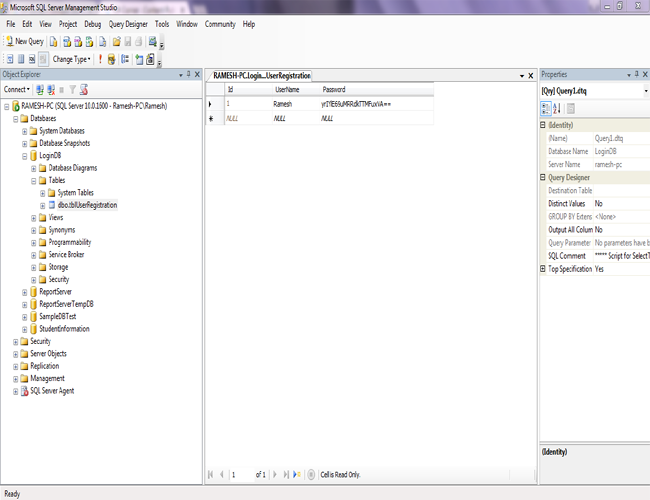Click the Stop icon in Object Explorer toolbar
The height and width of the screenshot is (500, 650).
coord(62,90)
